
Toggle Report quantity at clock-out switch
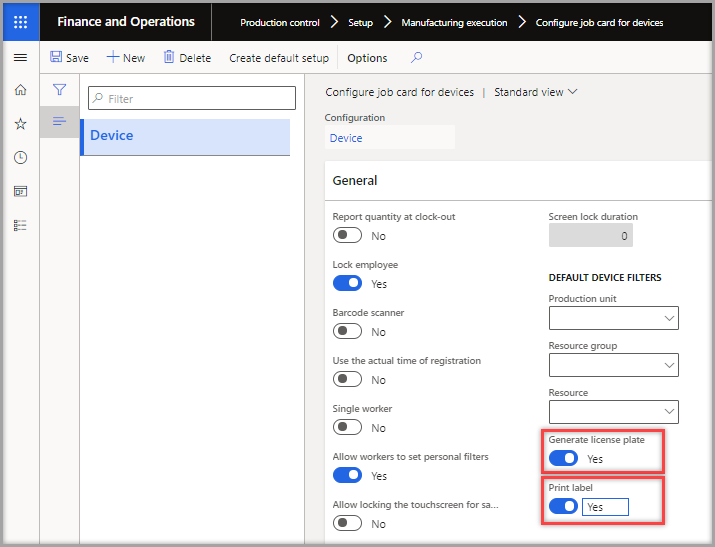pyautogui.click(x=347, y=235)
